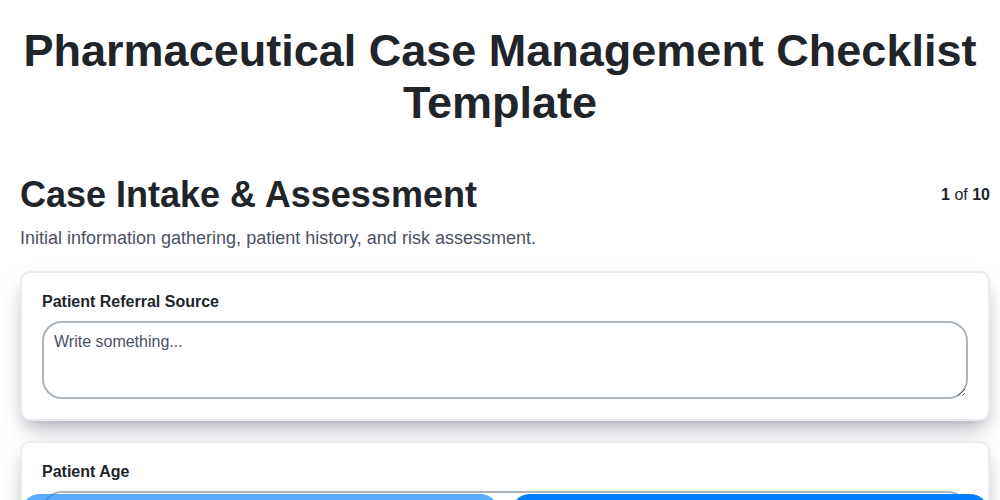Click the bold "10" total page count
The width and height of the screenshot is (1000, 500).
(x=981, y=194)
